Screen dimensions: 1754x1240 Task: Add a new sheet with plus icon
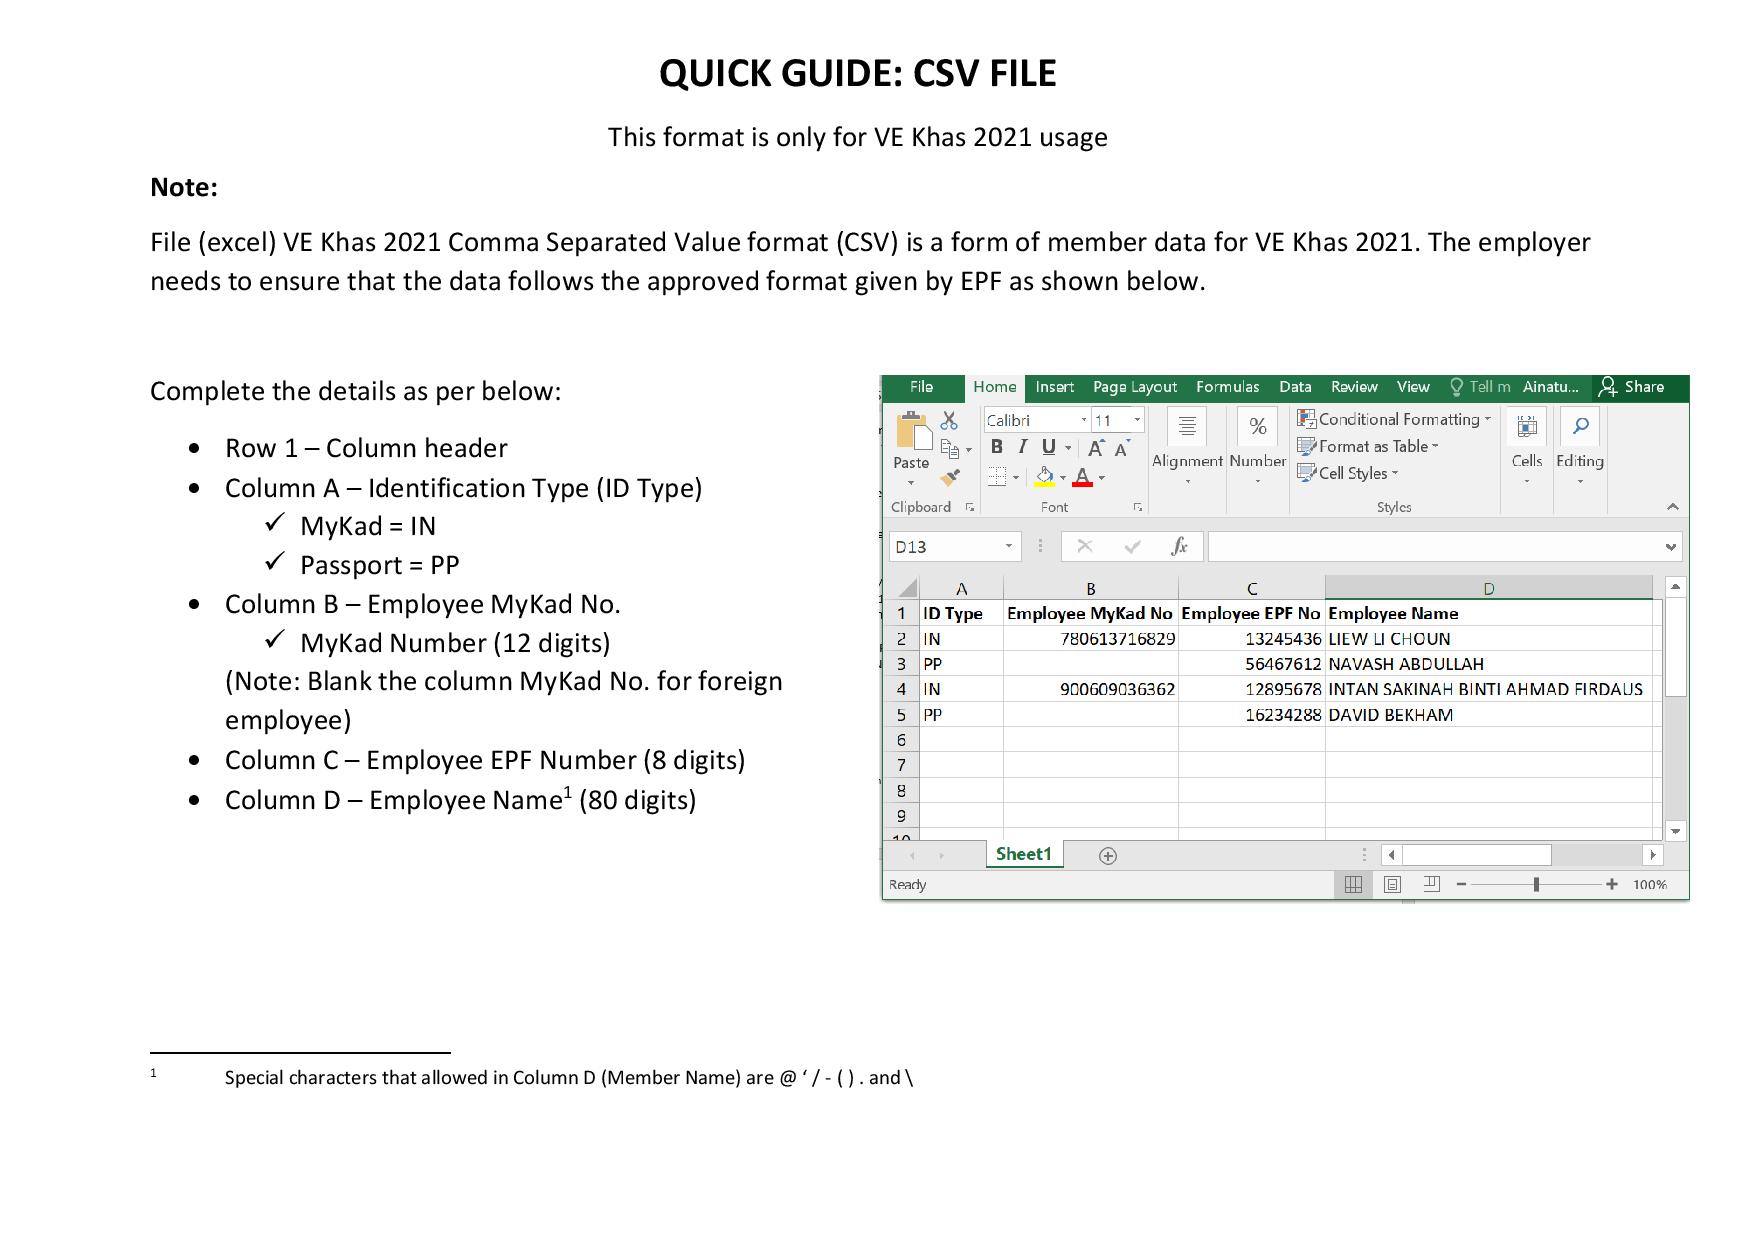tap(1107, 855)
